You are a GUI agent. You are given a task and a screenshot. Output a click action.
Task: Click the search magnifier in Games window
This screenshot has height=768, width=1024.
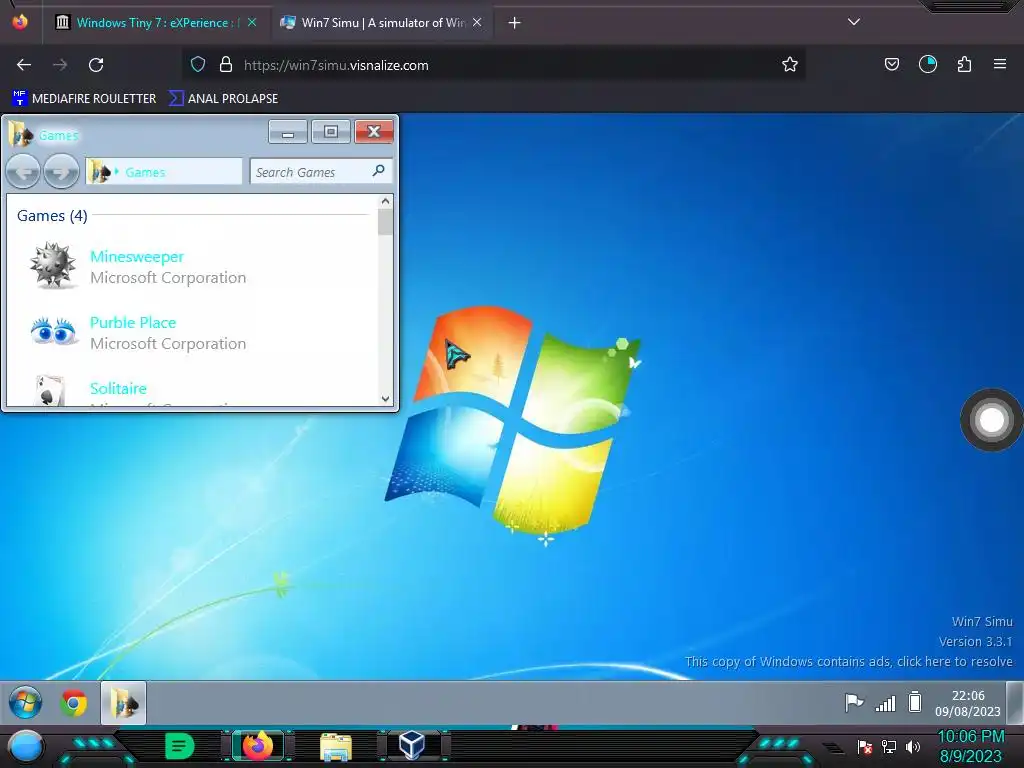[378, 170]
